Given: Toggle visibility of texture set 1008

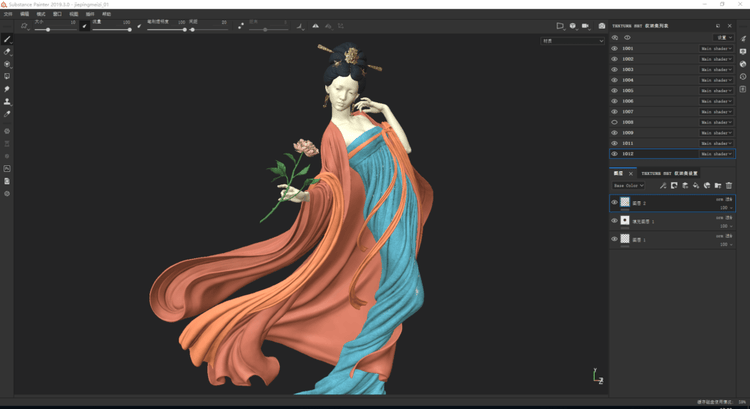Looking at the screenshot, I should pyautogui.click(x=615, y=122).
